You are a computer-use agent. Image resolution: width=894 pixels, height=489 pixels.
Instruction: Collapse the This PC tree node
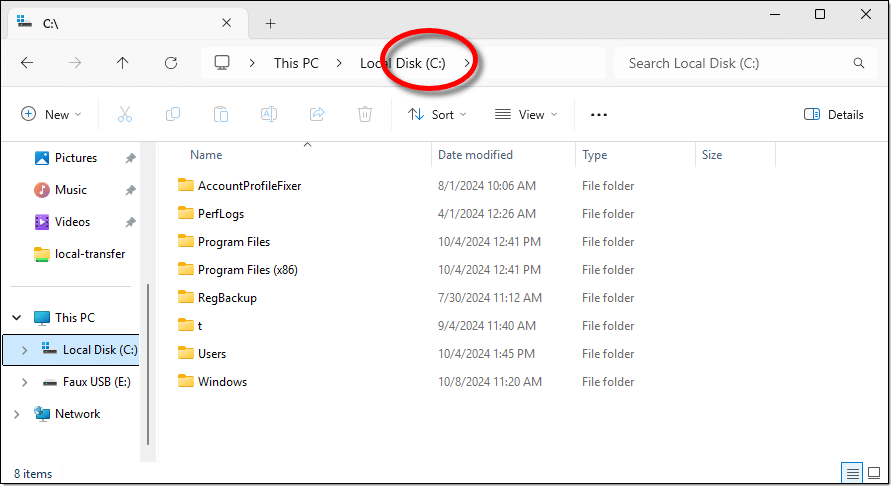(x=17, y=318)
